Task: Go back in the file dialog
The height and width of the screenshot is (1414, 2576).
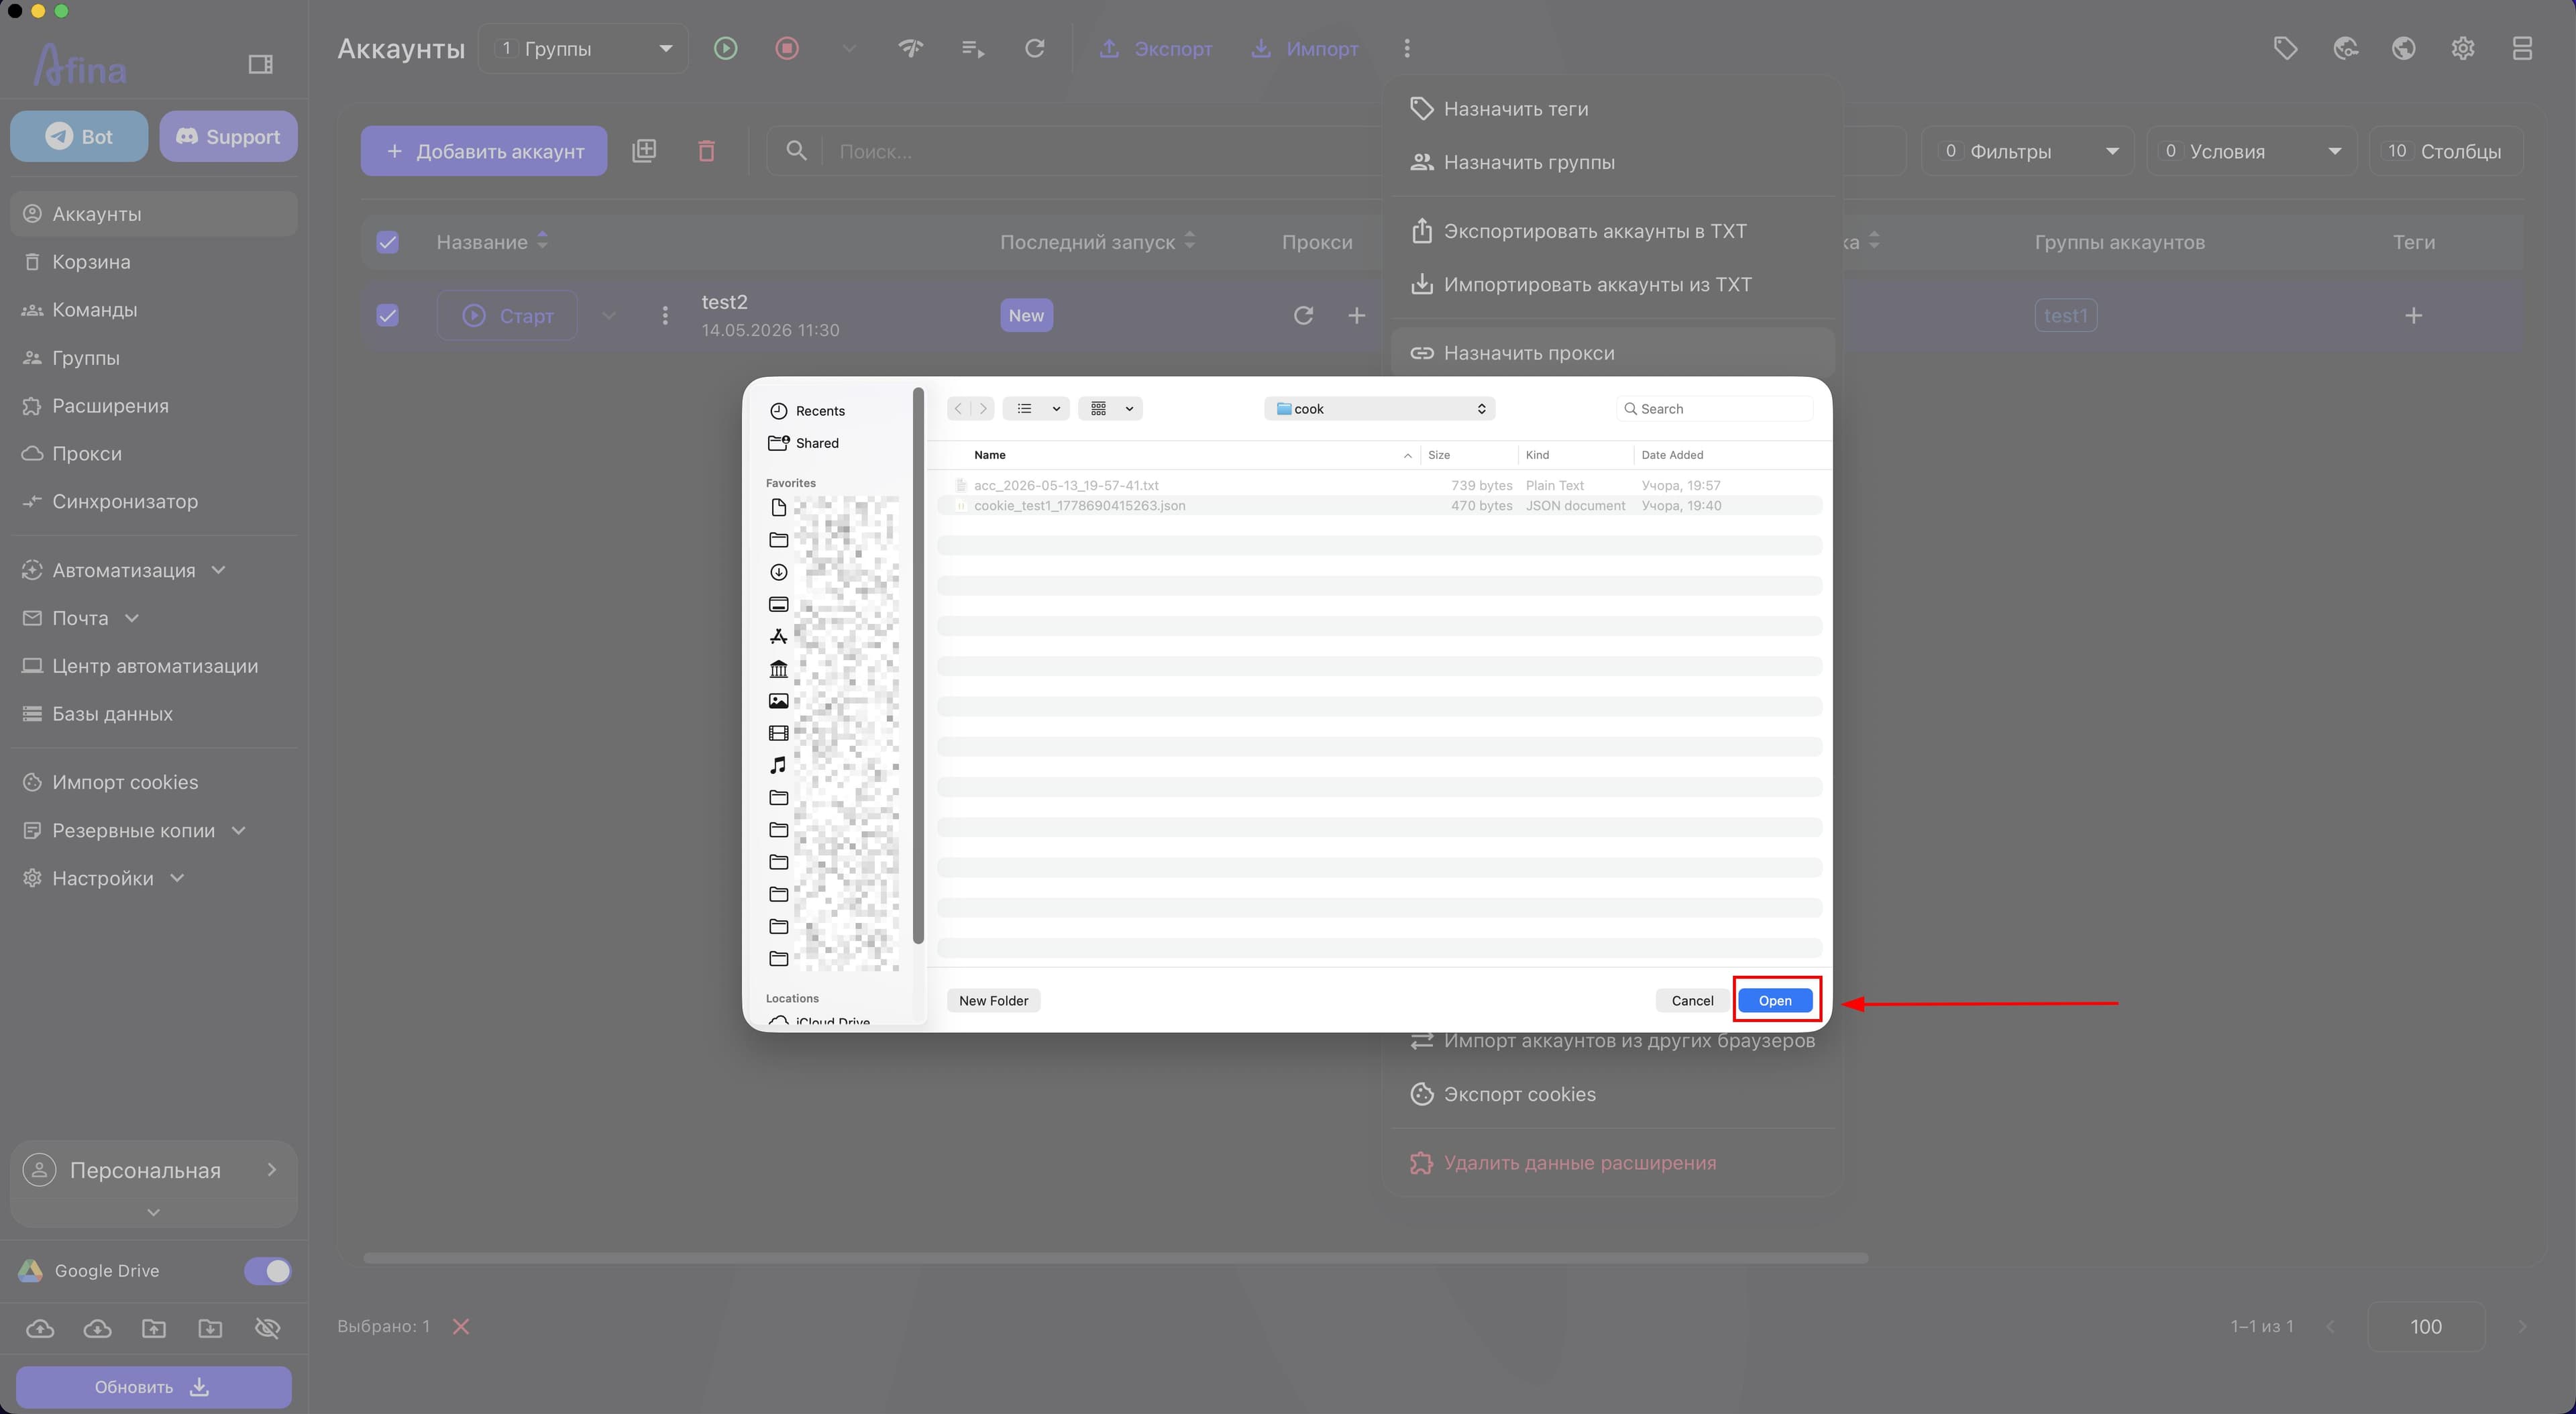Action: coord(958,408)
